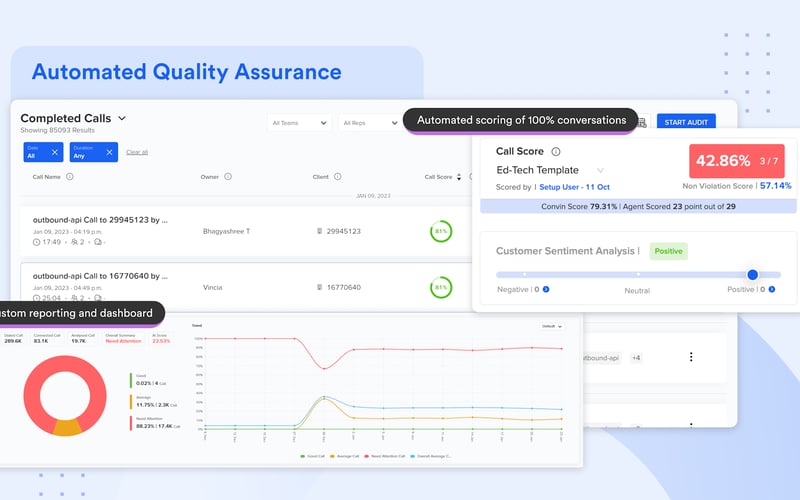The height and width of the screenshot is (500, 800).
Task: Click clock icon for 17:49 duration
Action: coord(36,242)
